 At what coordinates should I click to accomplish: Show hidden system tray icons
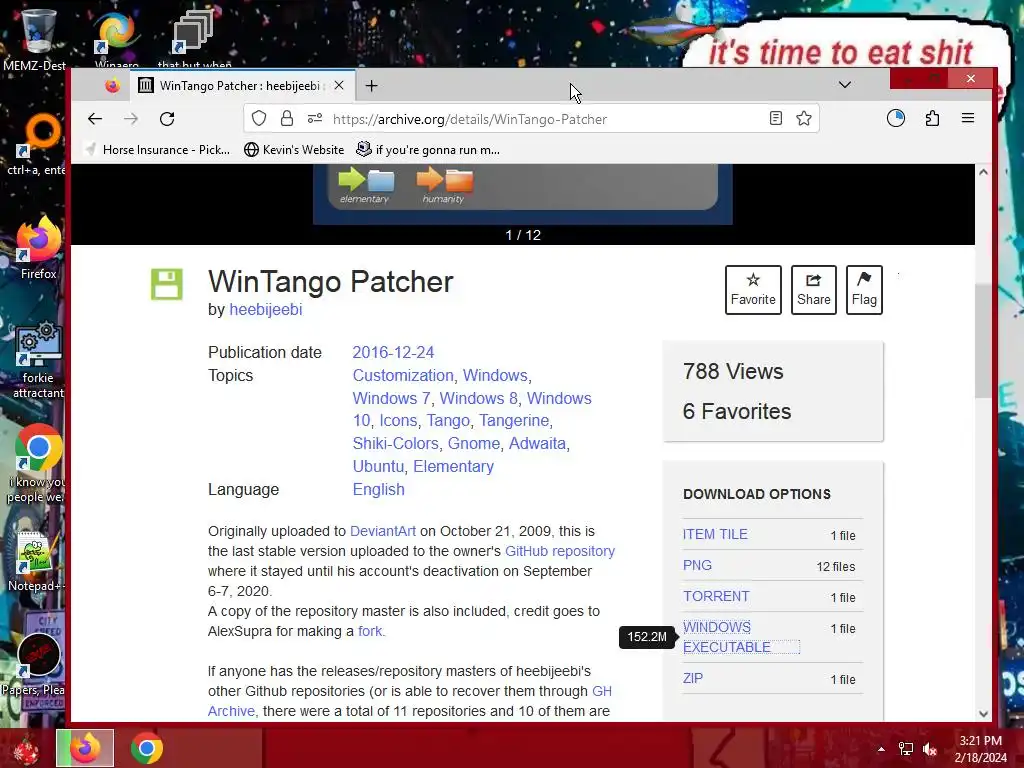(x=881, y=749)
